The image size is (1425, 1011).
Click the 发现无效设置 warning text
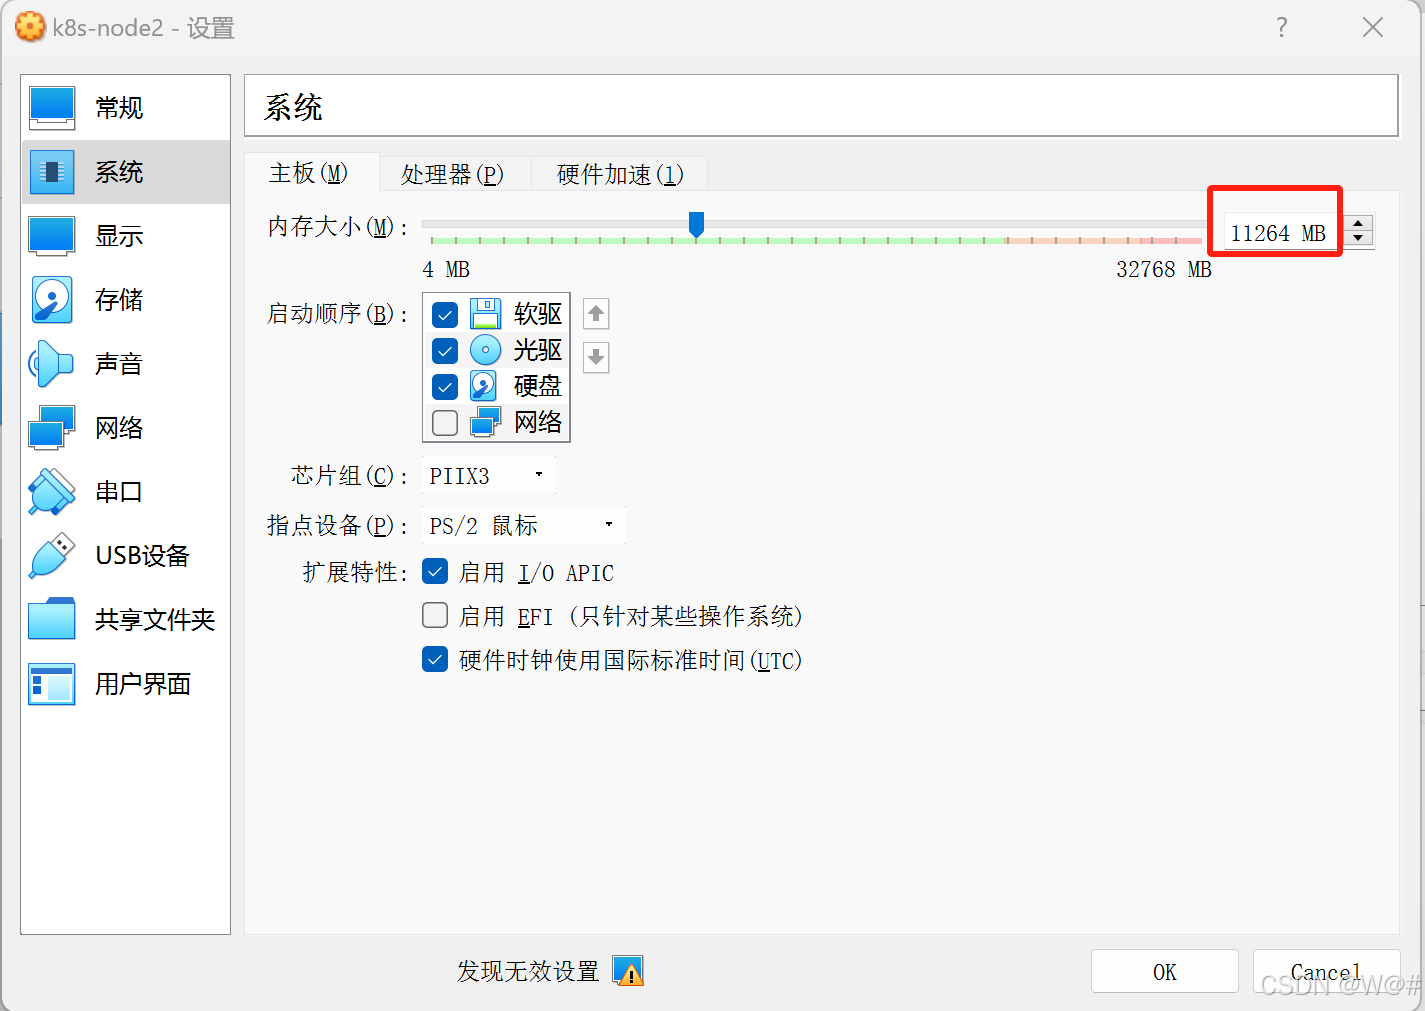tap(528, 971)
